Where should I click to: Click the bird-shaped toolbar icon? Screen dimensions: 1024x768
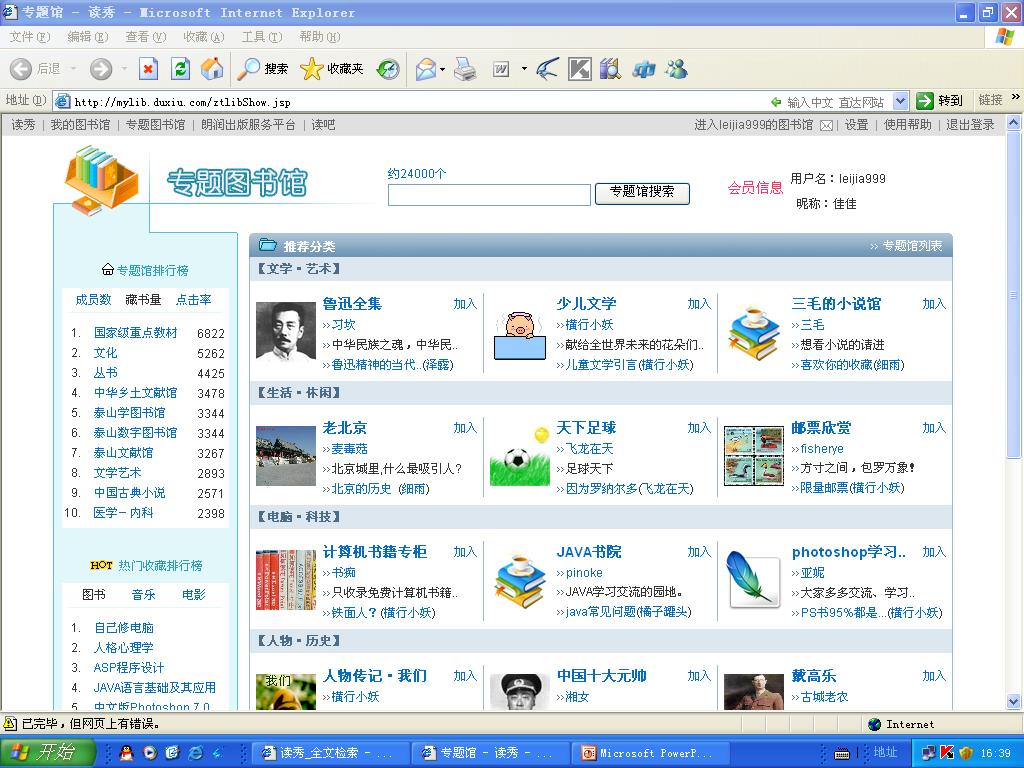(547, 69)
